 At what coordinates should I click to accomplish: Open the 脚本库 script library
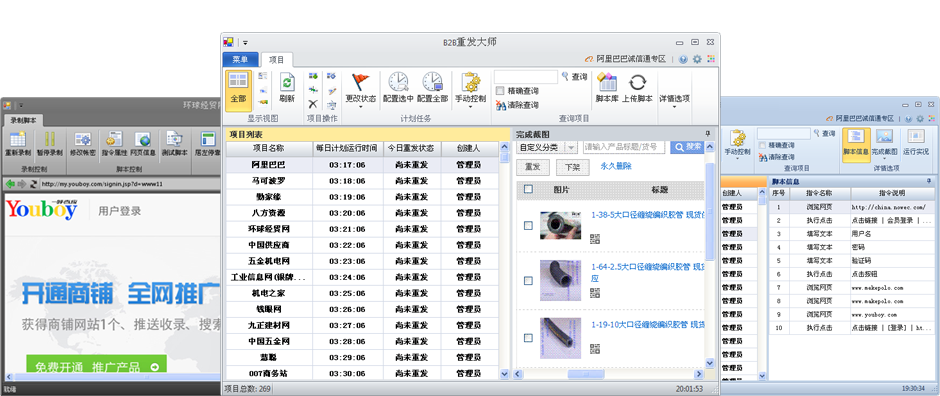pyautogui.click(x=607, y=87)
